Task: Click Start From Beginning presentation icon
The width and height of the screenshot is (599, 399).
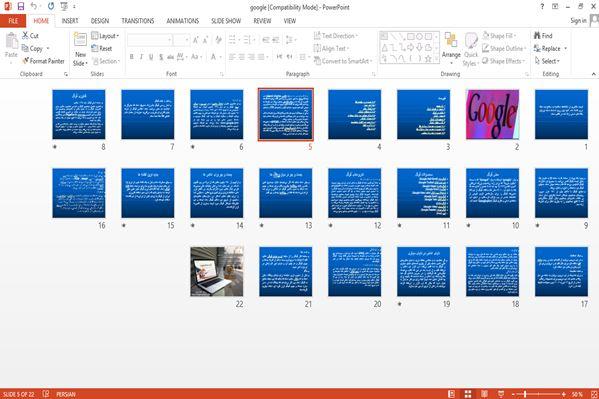Action: (64, 6)
